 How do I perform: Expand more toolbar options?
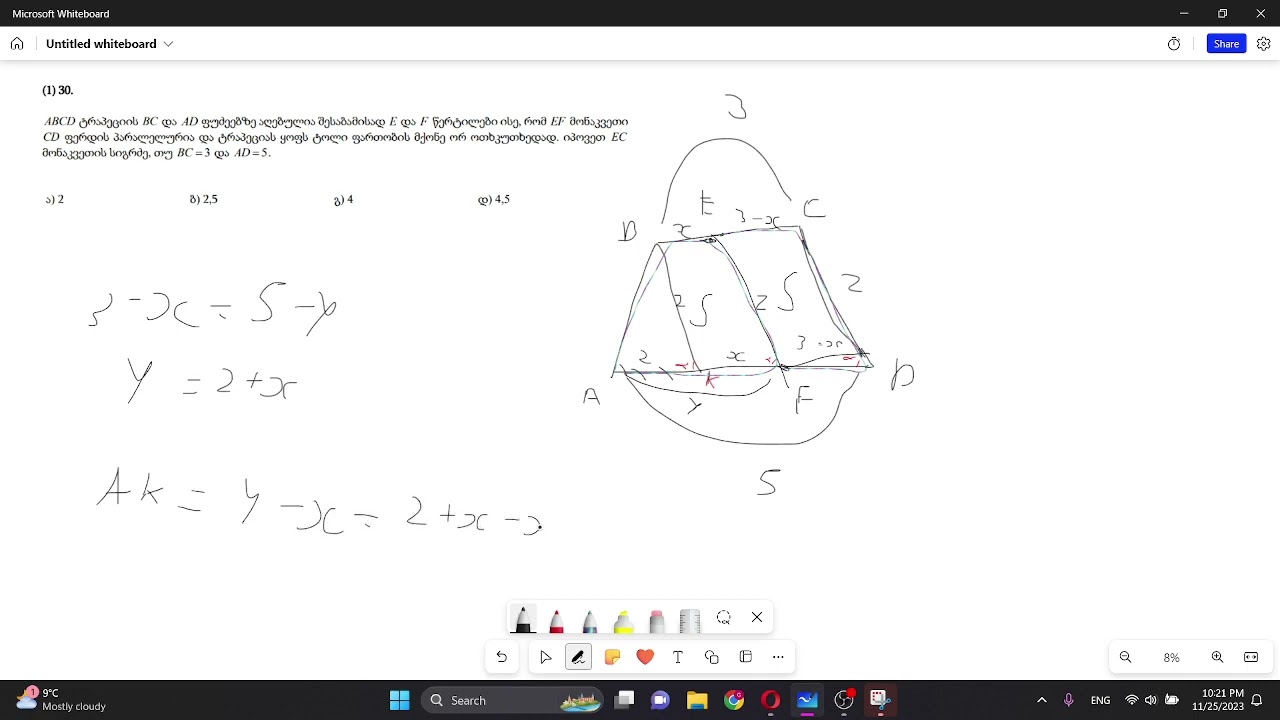tap(778, 657)
